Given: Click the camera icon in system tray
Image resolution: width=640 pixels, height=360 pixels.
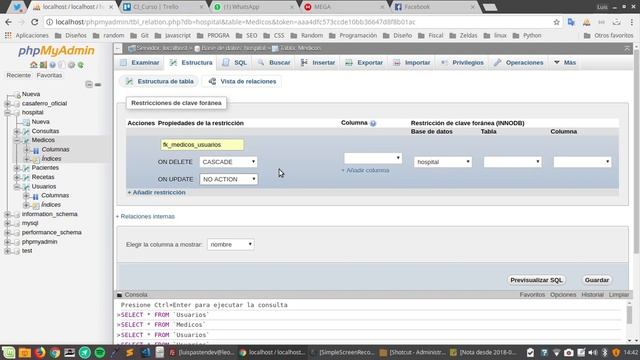Looking at the screenshot, I should click(568, 352).
